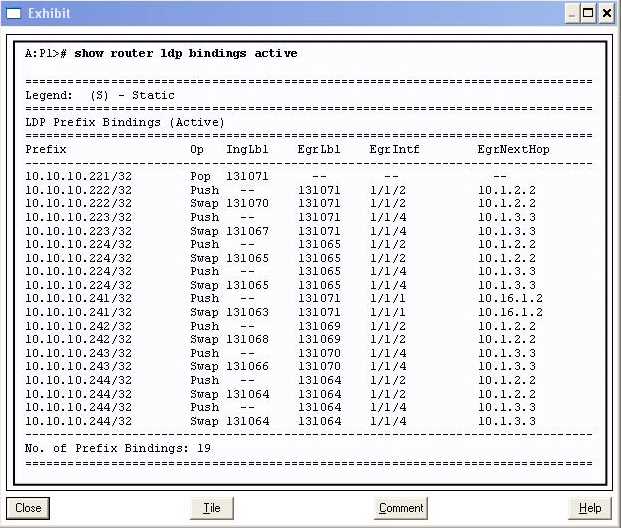Open the Comment dialog button
The width and height of the screenshot is (621, 528).
click(x=401, y=508)
